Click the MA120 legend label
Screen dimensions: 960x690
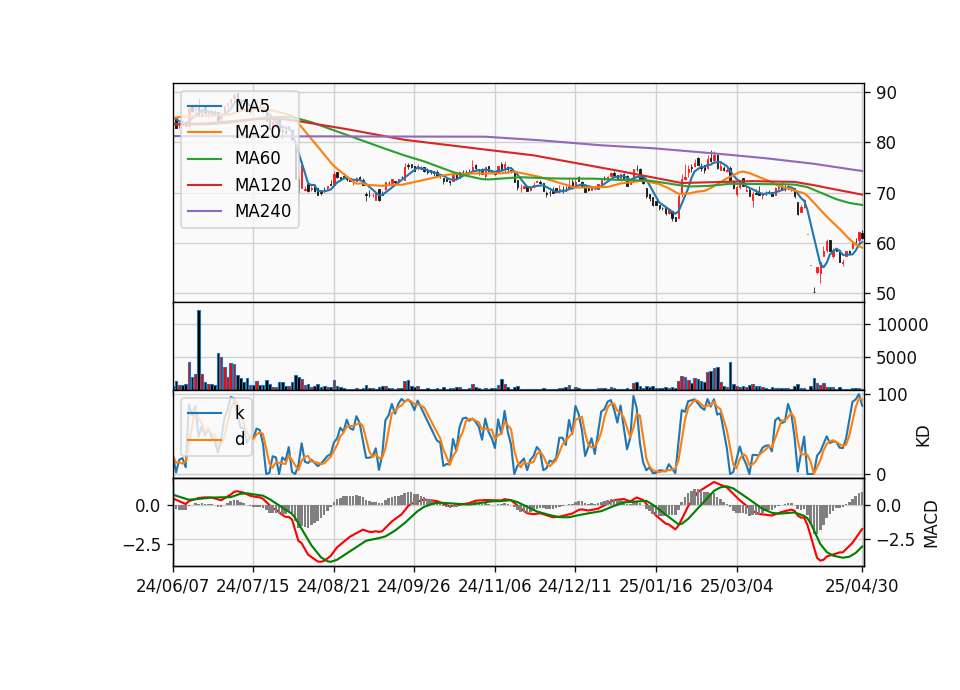pos(263,185)
